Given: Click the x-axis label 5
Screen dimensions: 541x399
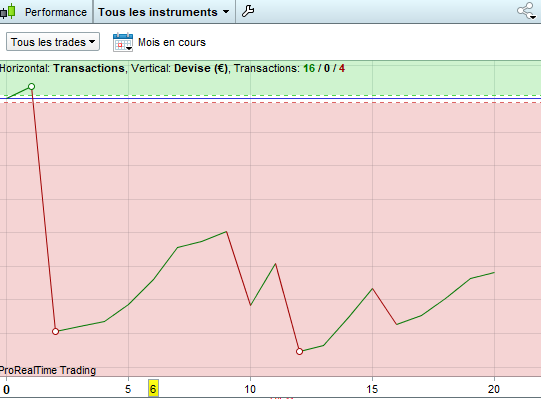Looking at the screenshot, I should 128,390.
